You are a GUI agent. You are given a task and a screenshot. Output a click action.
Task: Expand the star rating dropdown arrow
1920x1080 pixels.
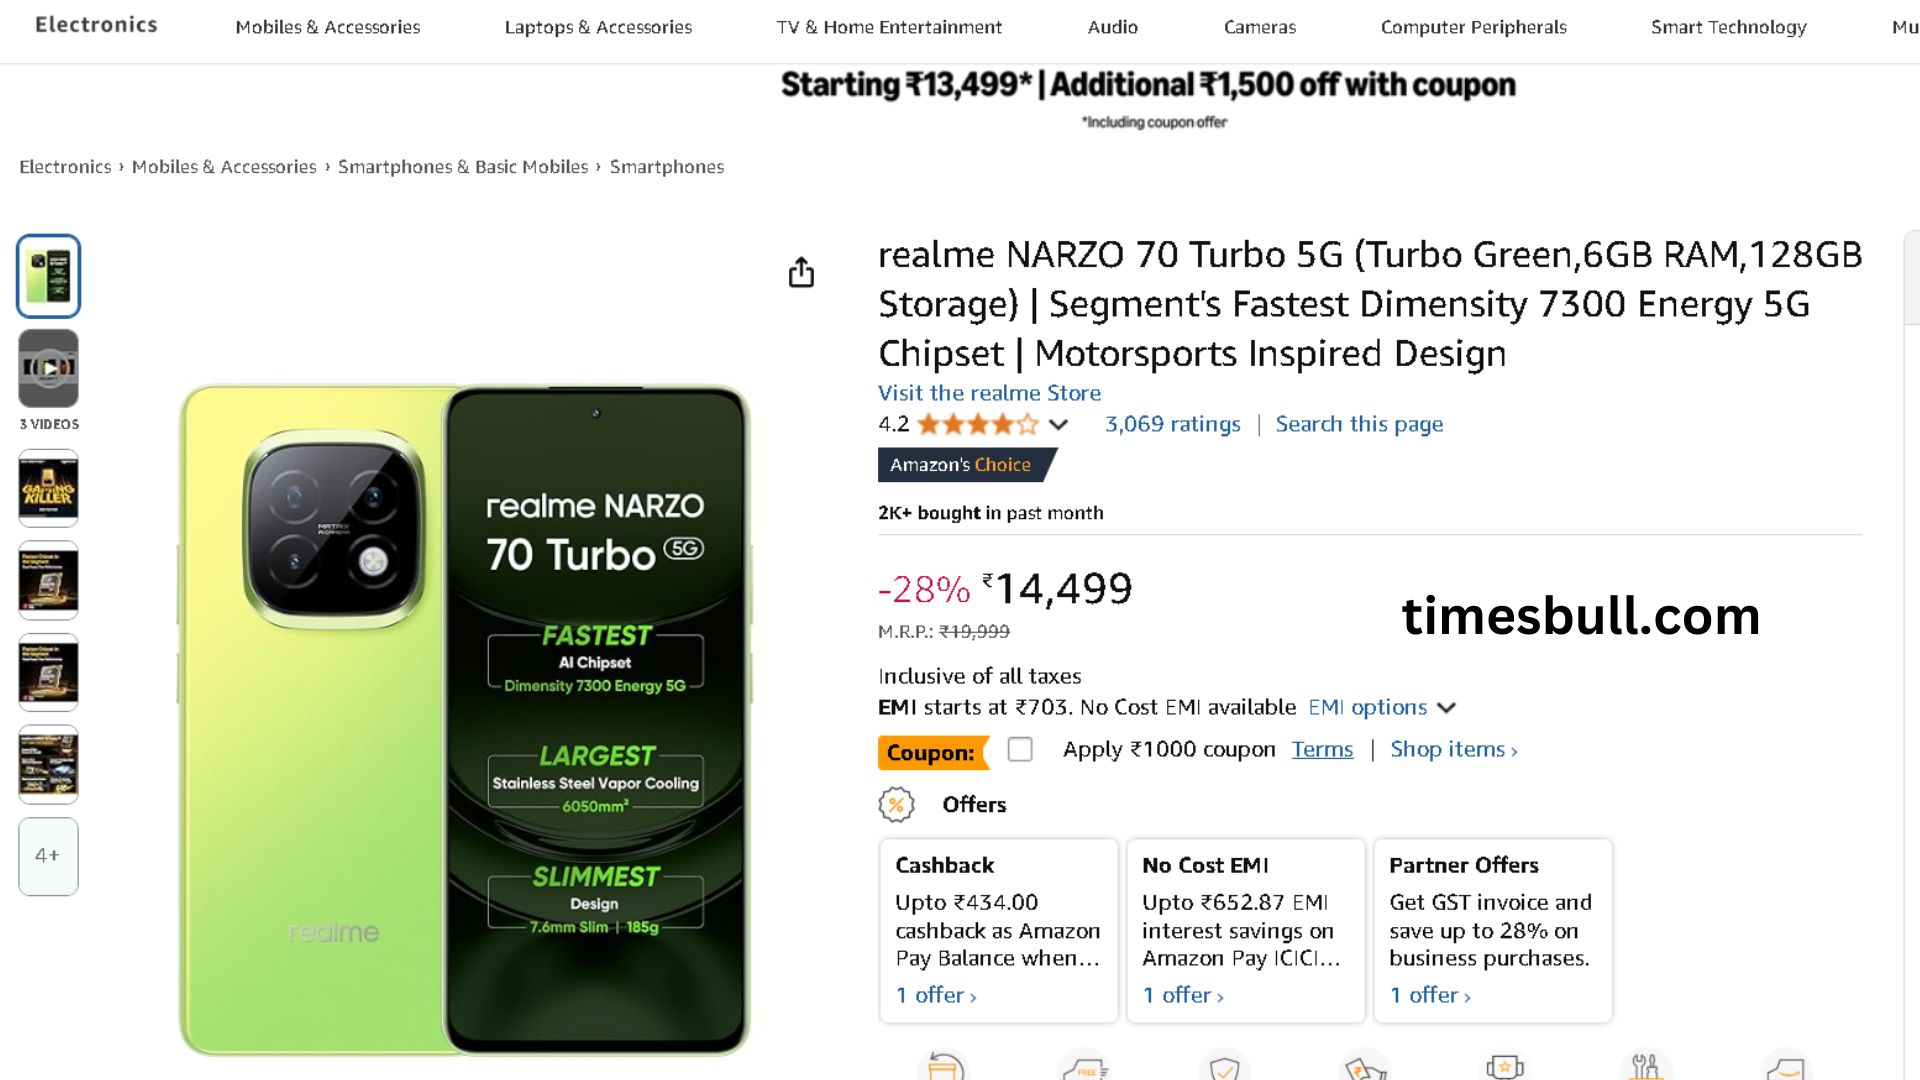(1058, 425)
